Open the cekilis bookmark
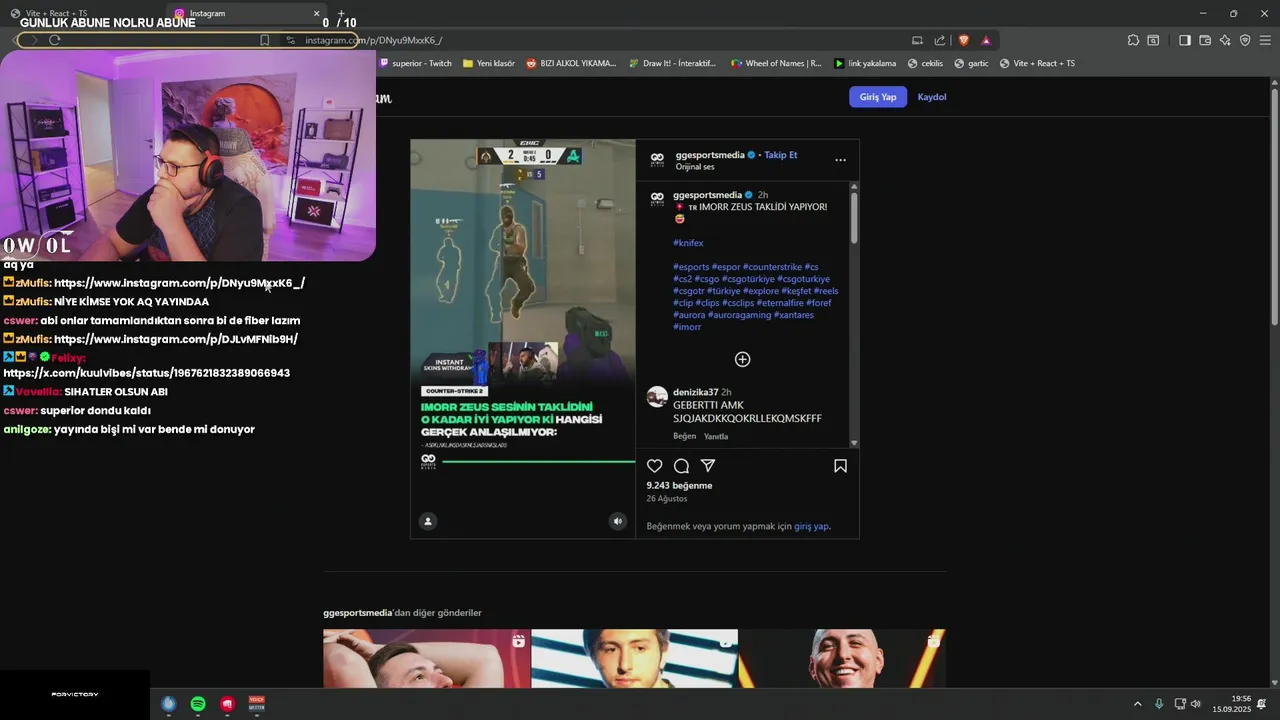This screenshot has height=720, width=1280. pyautogui.click(x=925, y=63)
